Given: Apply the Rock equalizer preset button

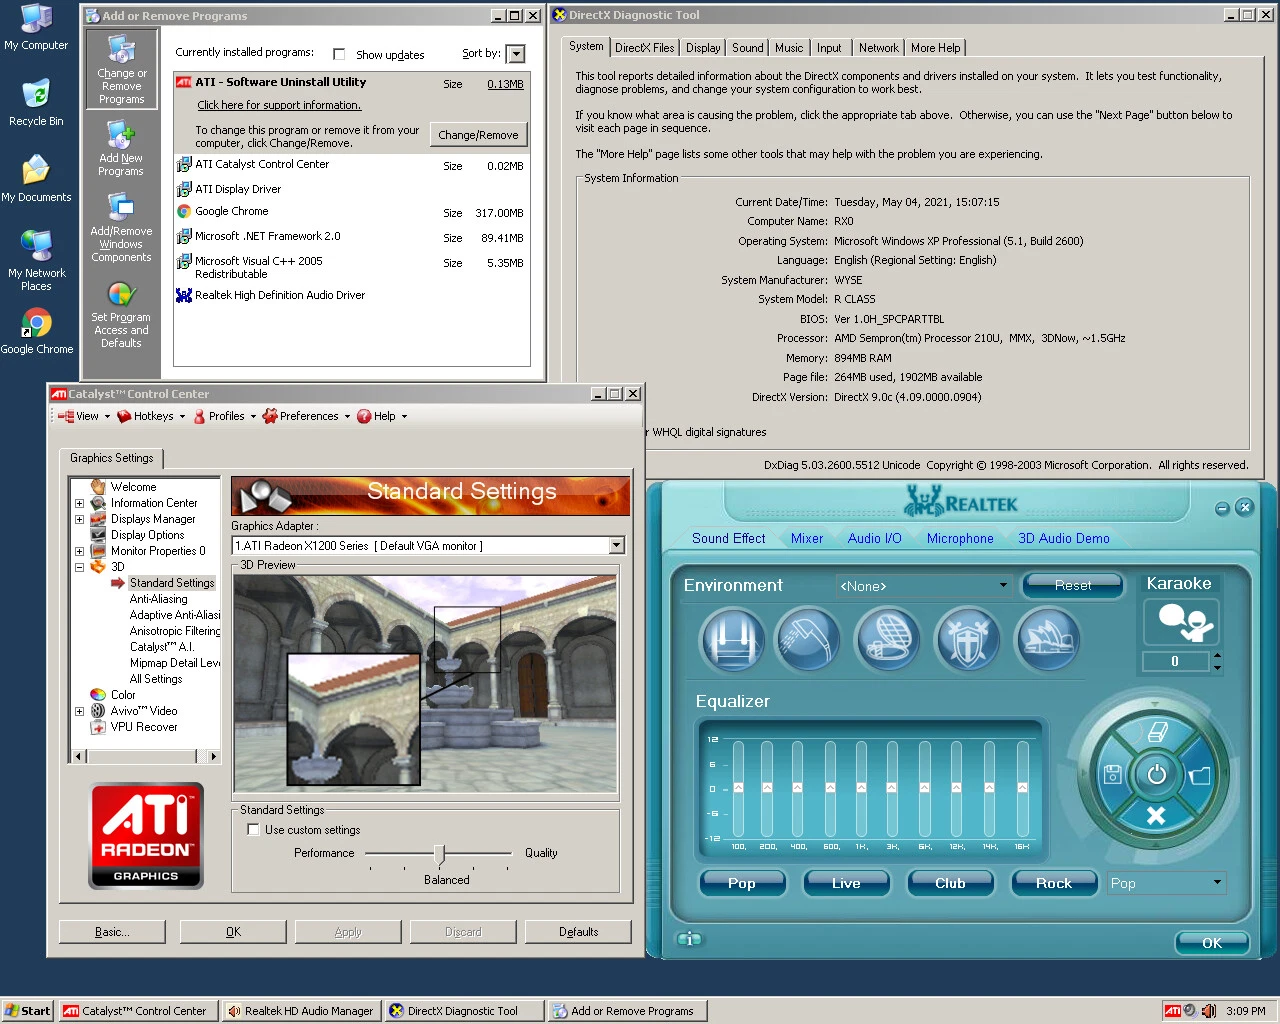Looking at the screenshot, I should (x=1054, y=883).
